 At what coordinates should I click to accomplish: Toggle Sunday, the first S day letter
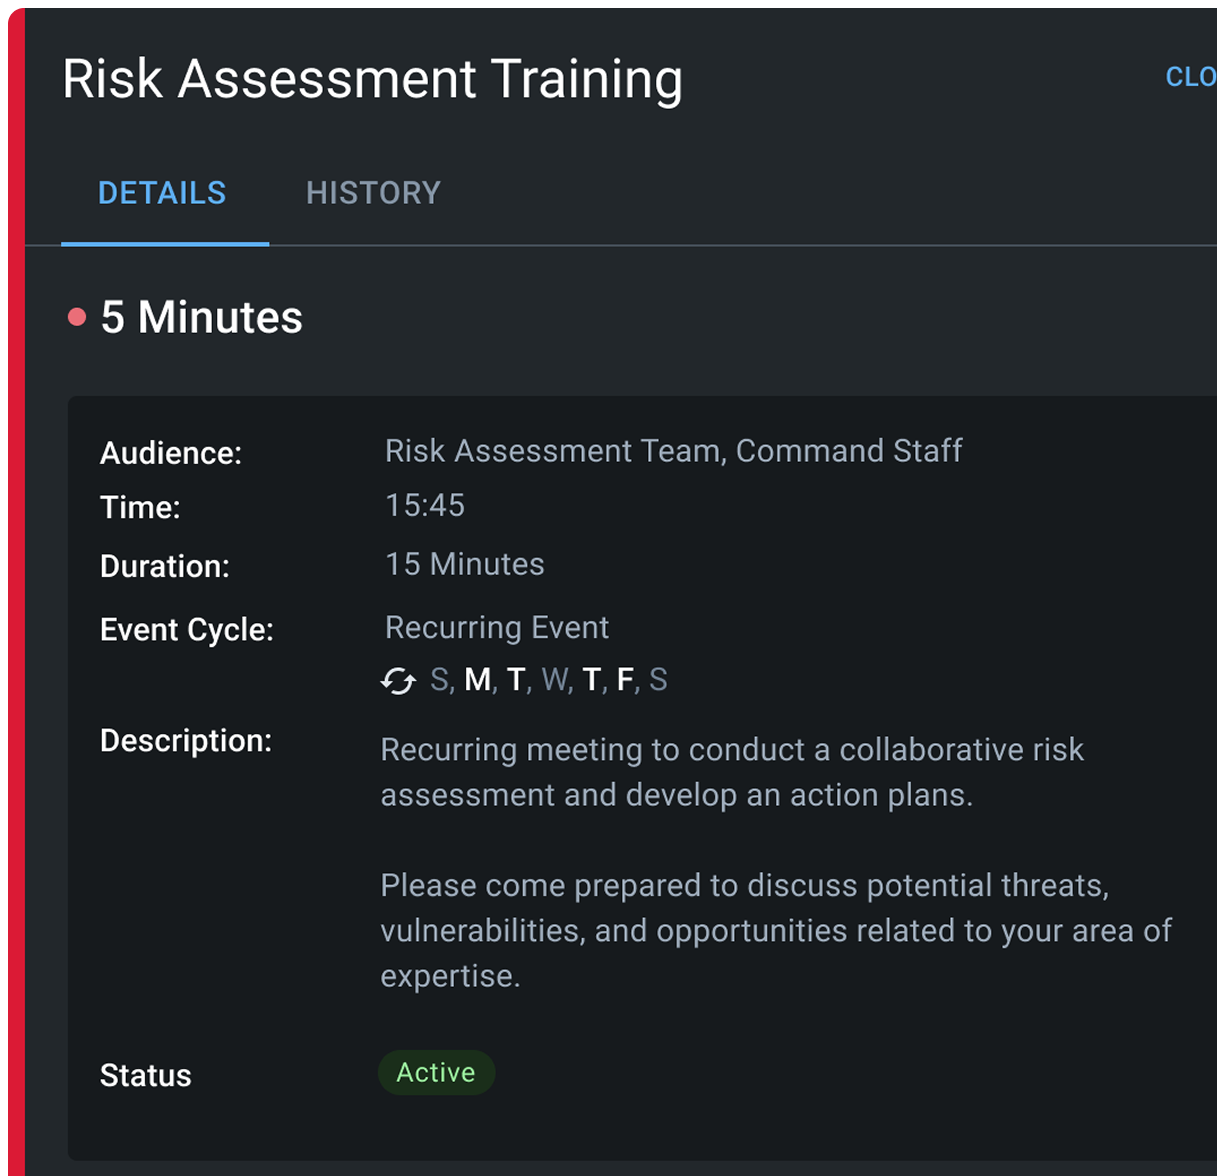(x=439, y=681)
